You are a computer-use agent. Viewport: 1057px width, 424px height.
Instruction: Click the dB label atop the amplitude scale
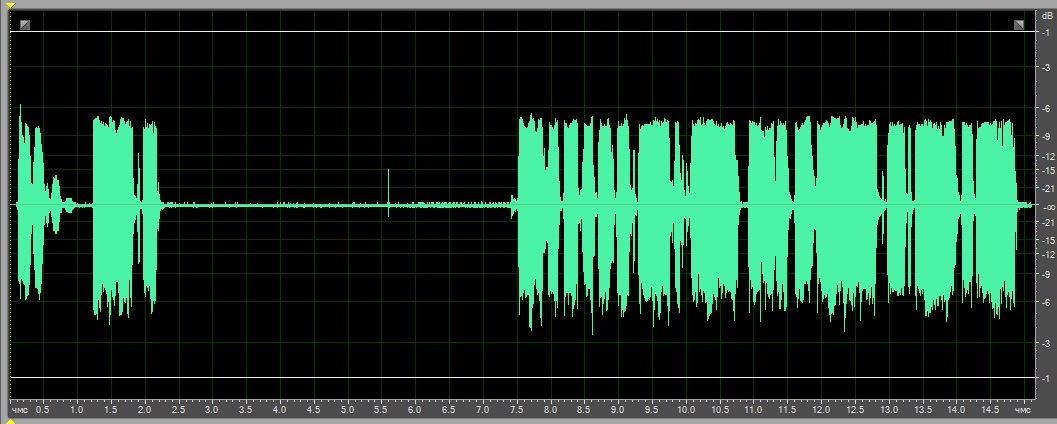tap(1046, 16)
